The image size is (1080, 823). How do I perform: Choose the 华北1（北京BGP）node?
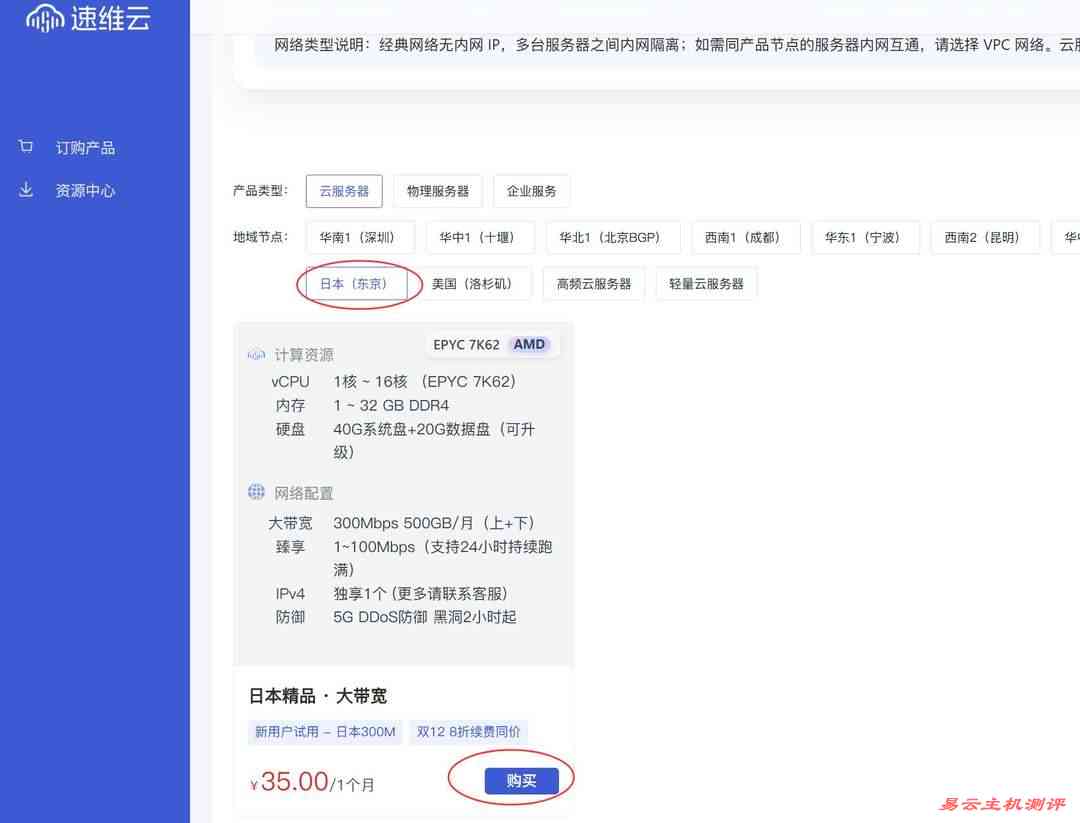[x=613, y=237]
